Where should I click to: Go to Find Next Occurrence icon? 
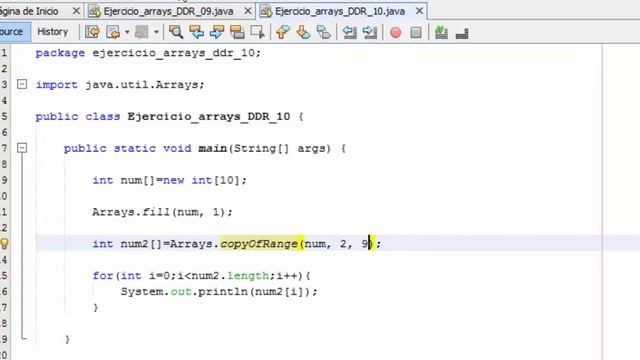(x=217, y=32)
